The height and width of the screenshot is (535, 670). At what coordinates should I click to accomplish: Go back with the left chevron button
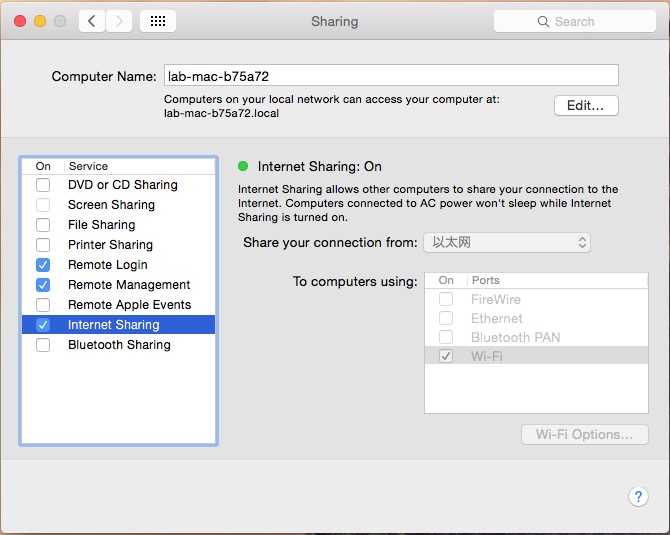coord(92,21)
